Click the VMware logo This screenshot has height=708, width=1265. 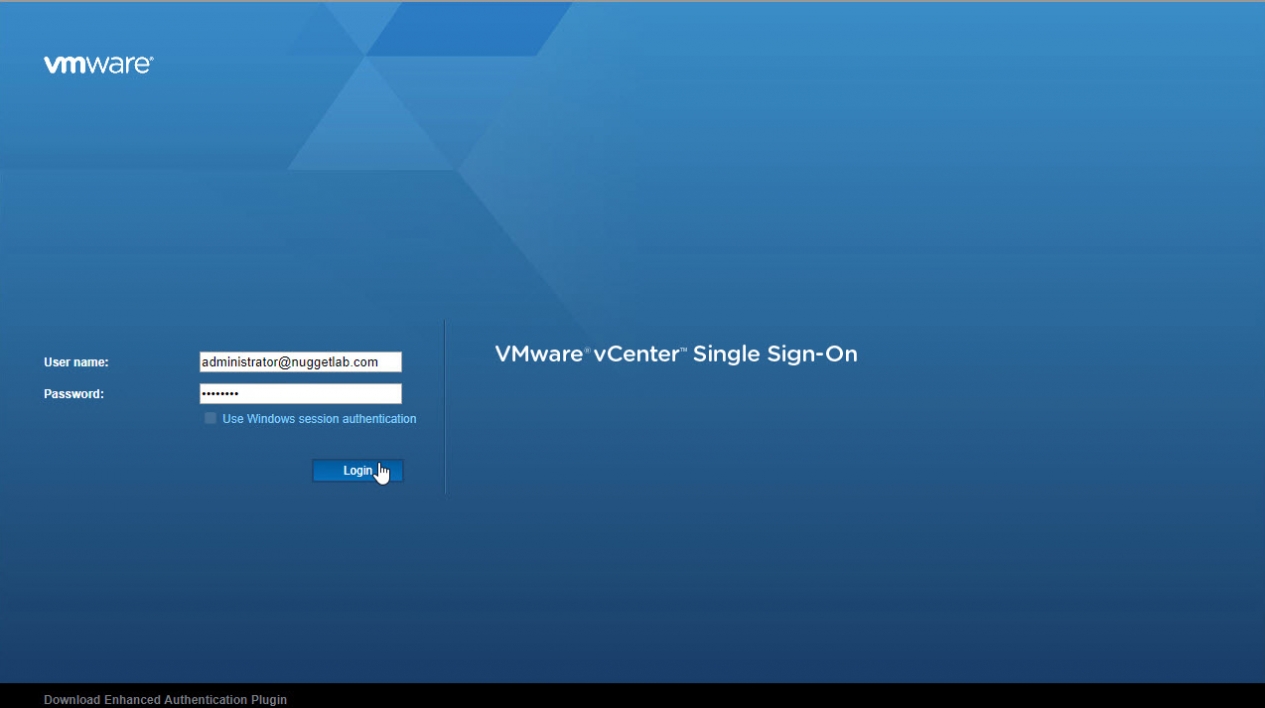[x=98, y=65]
